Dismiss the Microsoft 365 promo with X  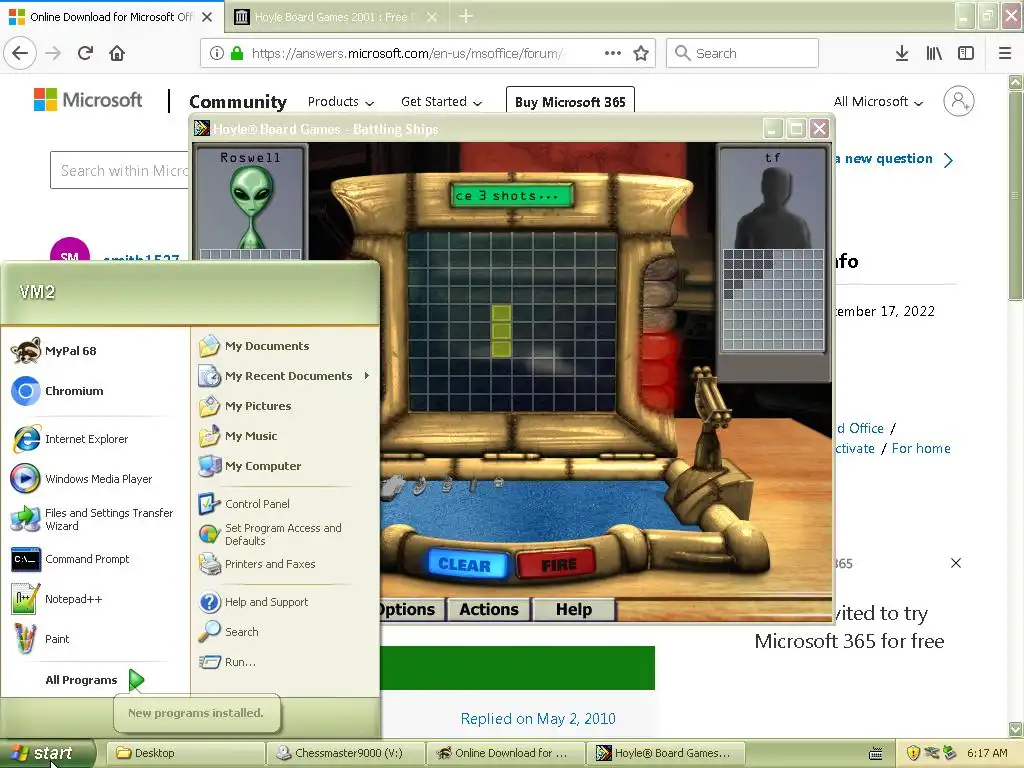coord(955,563)
